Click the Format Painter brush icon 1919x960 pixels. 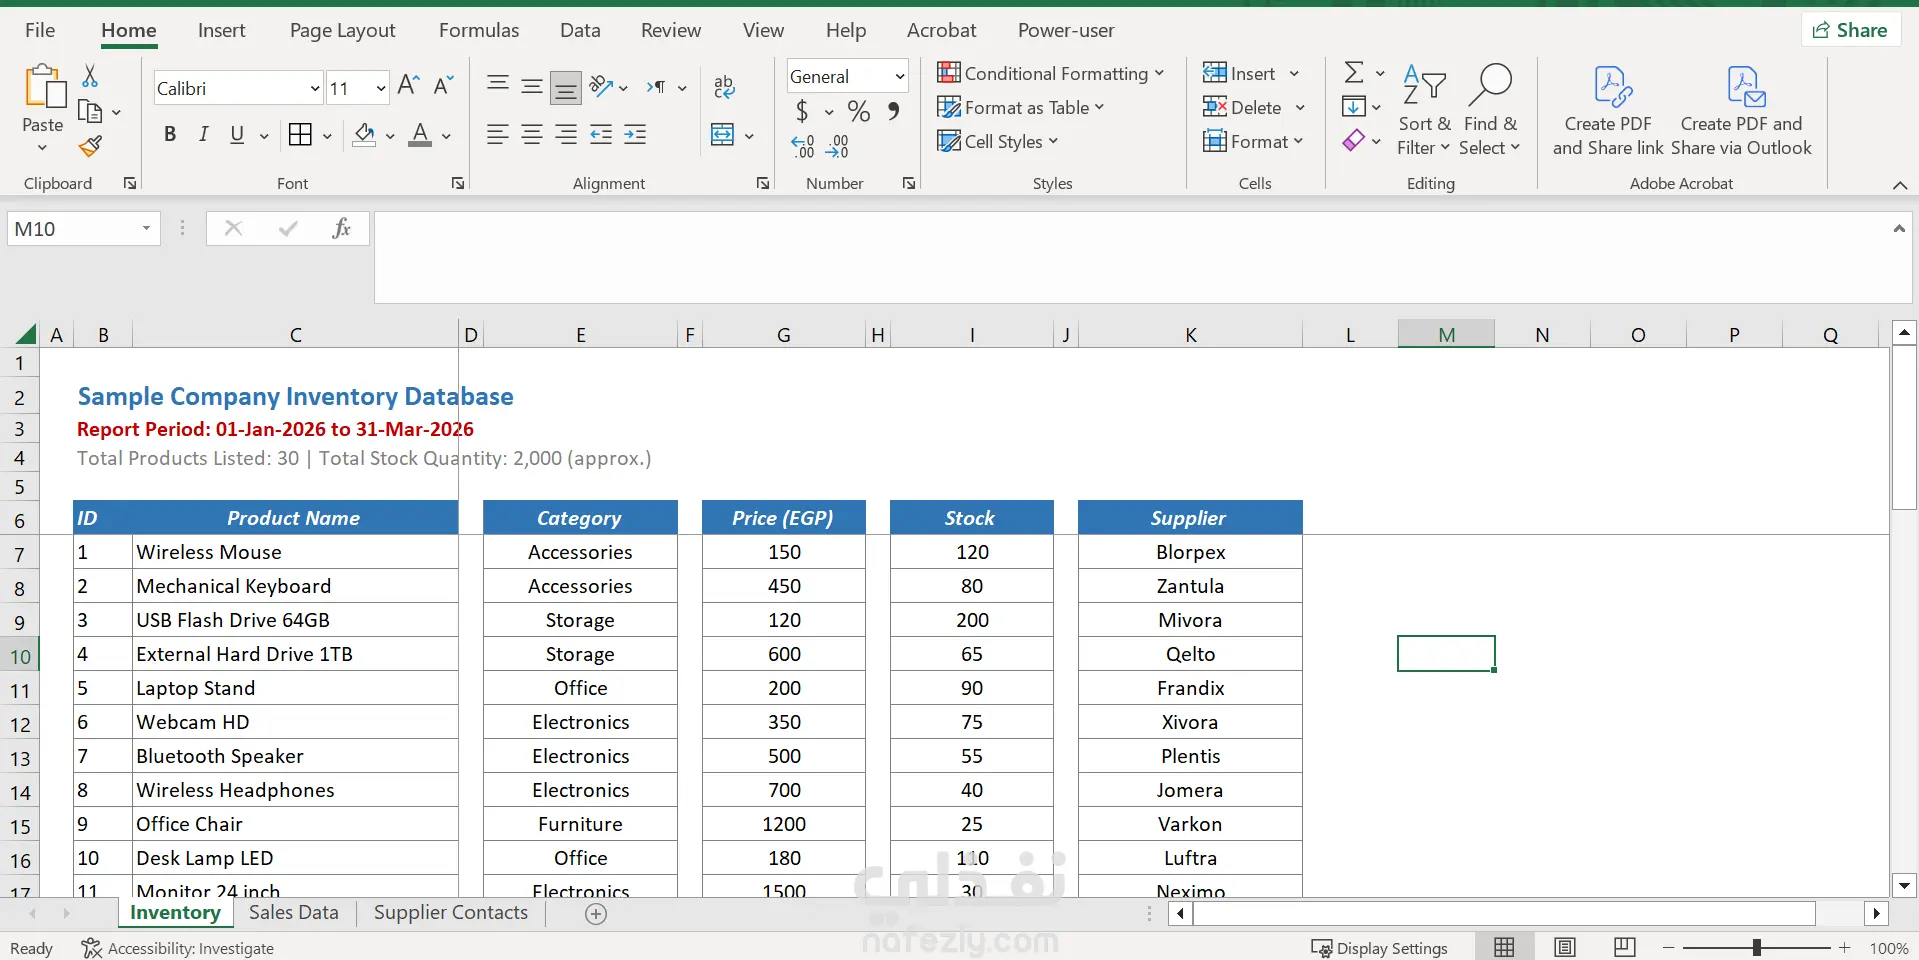point(91,147)
